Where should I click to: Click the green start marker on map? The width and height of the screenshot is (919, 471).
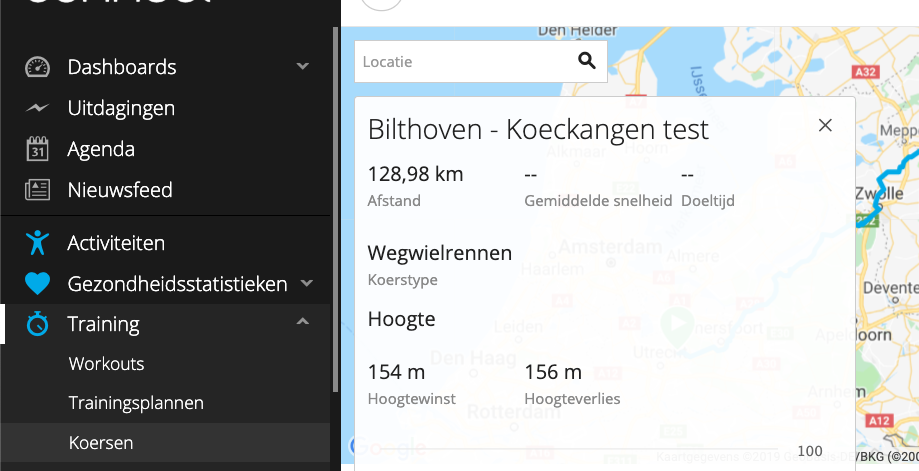point(677,324)
